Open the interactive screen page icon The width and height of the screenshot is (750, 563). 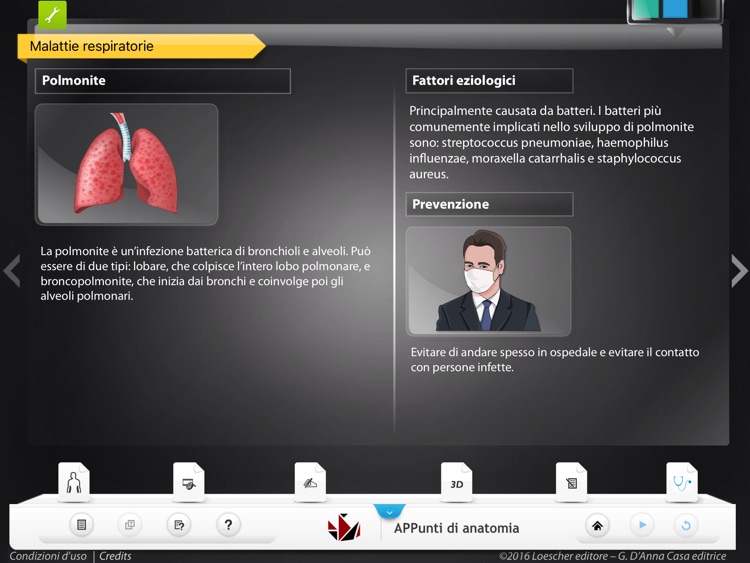[188, 482]
